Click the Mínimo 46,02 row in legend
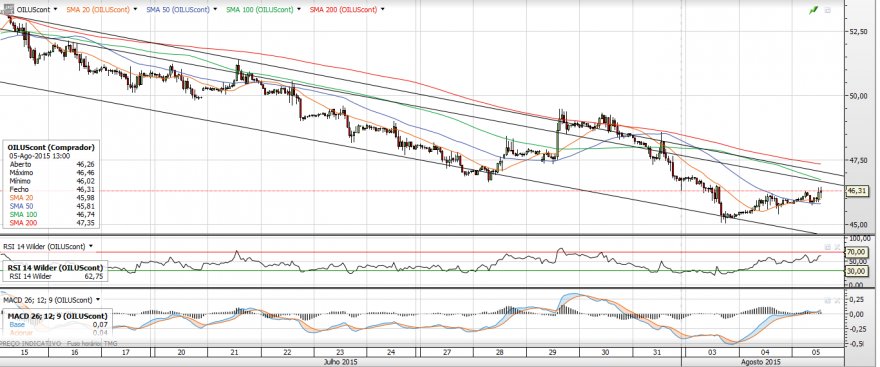The height and width of the screenshot is (367, 880). pos(51,181)
